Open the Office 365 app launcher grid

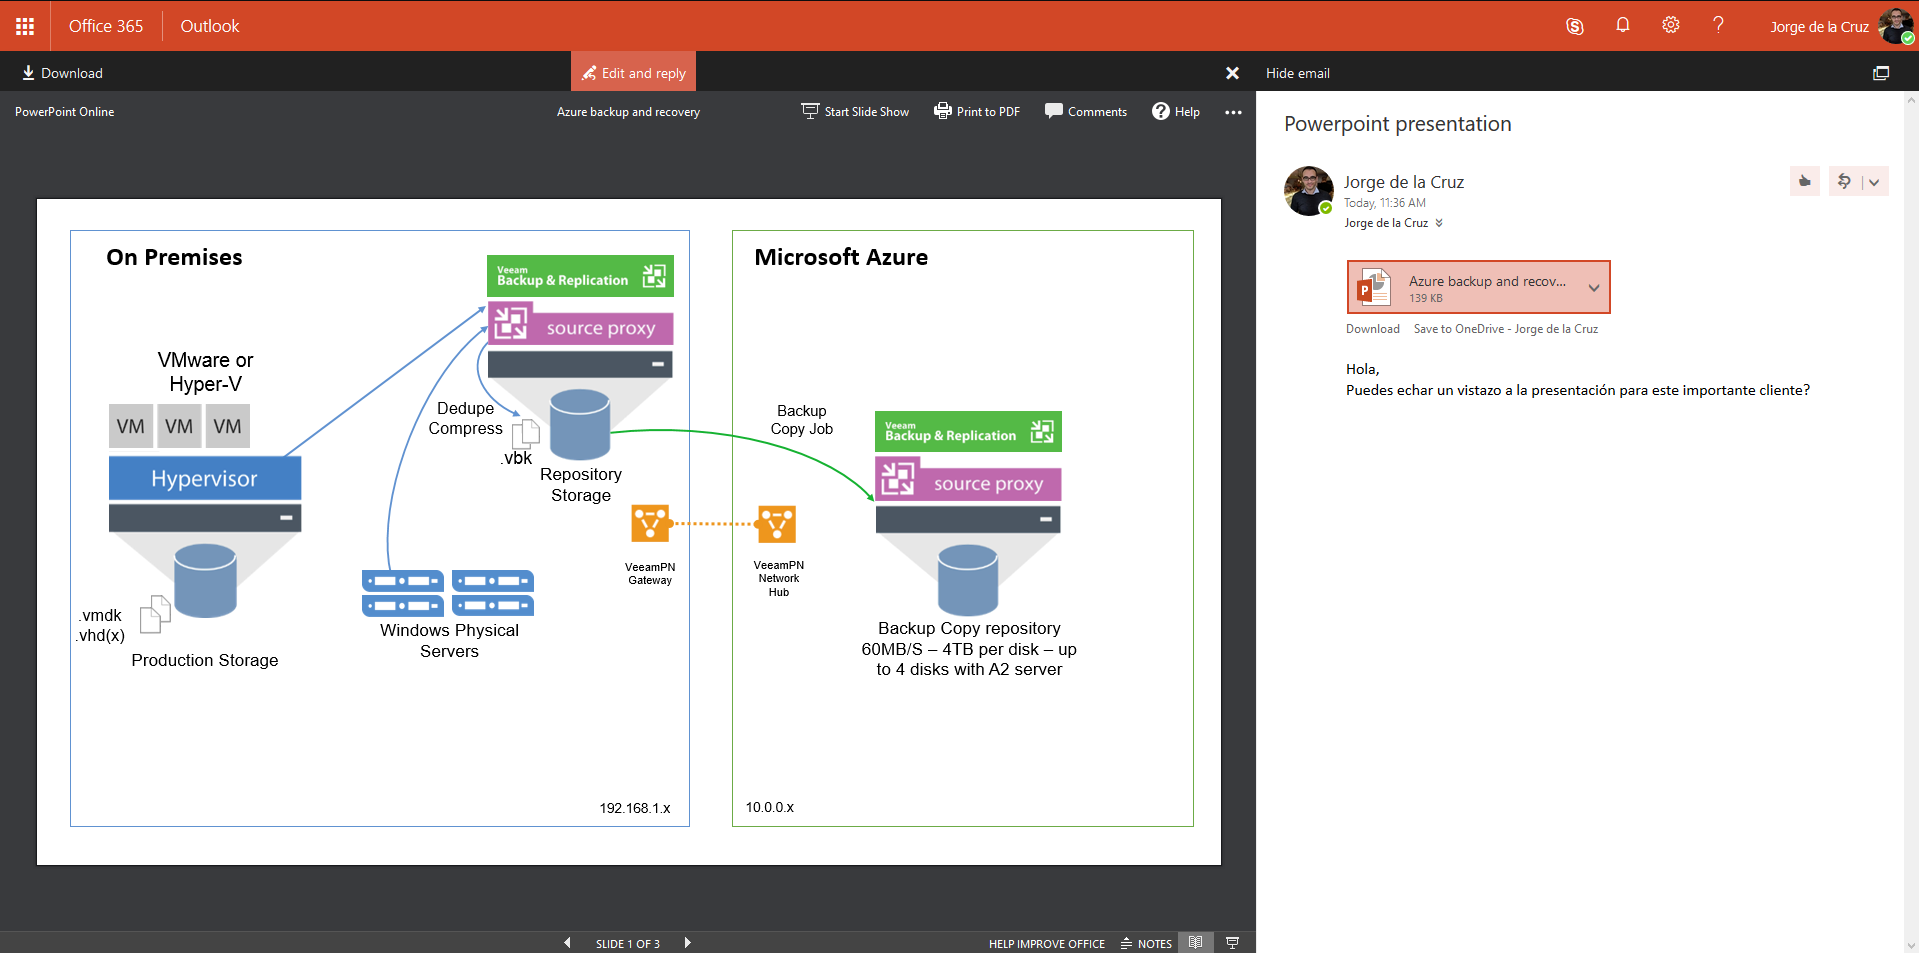click(25, 26)
